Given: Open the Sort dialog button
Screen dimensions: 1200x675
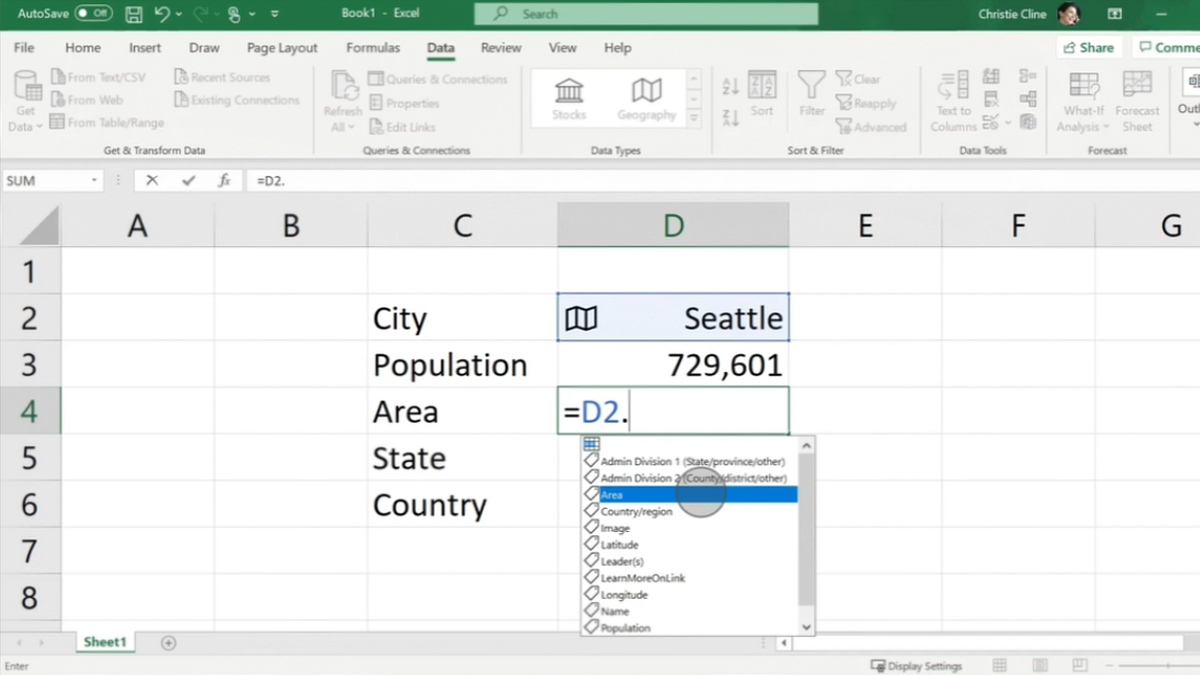Looking at the screenshot, I should [x=762, y=95].
